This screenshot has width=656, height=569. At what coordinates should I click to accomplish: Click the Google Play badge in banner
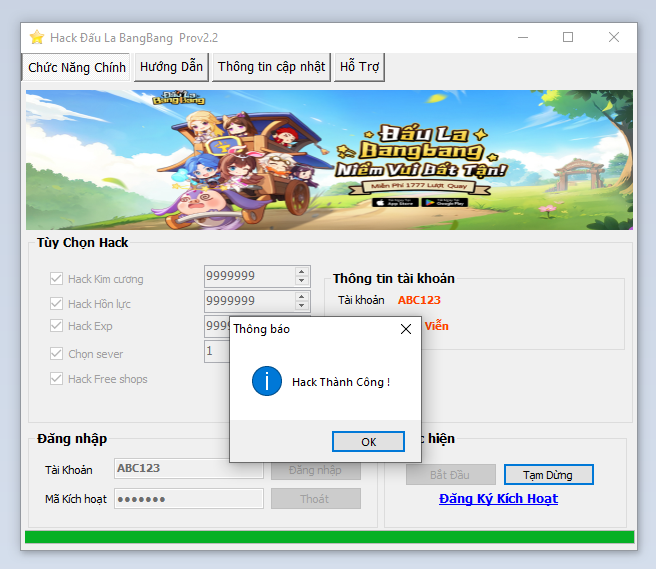[445, 202]
